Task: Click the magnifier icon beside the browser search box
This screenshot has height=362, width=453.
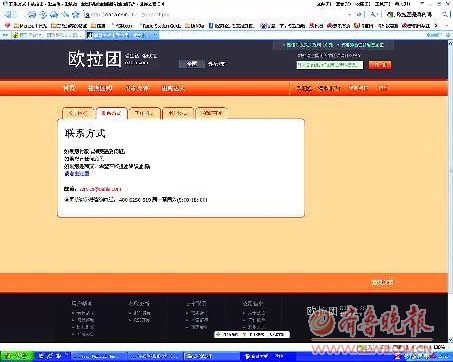Action: click(x=445, y=15)
